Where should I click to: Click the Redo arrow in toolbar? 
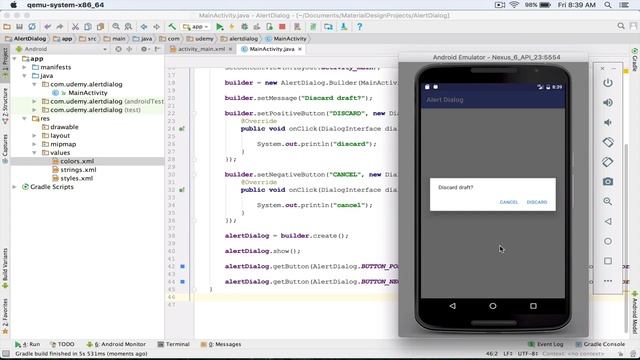tap(60, 27)
